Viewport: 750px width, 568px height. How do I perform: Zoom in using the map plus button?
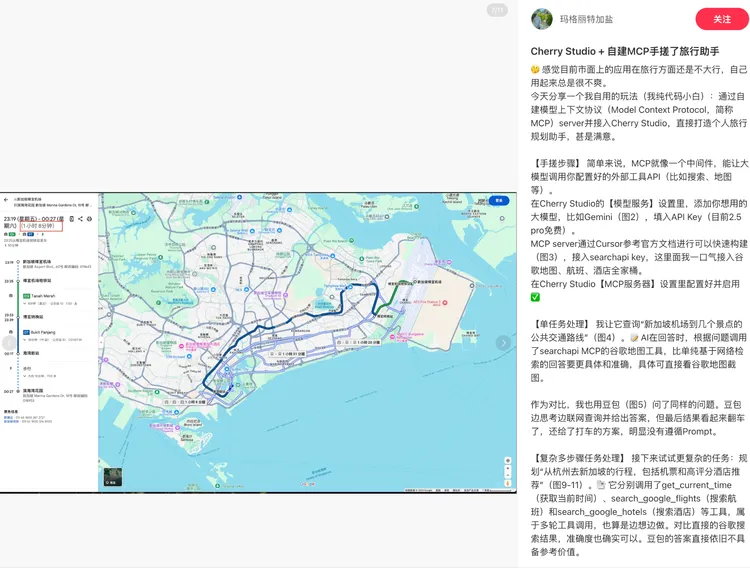pyautogui.click(x=509, y=470)
